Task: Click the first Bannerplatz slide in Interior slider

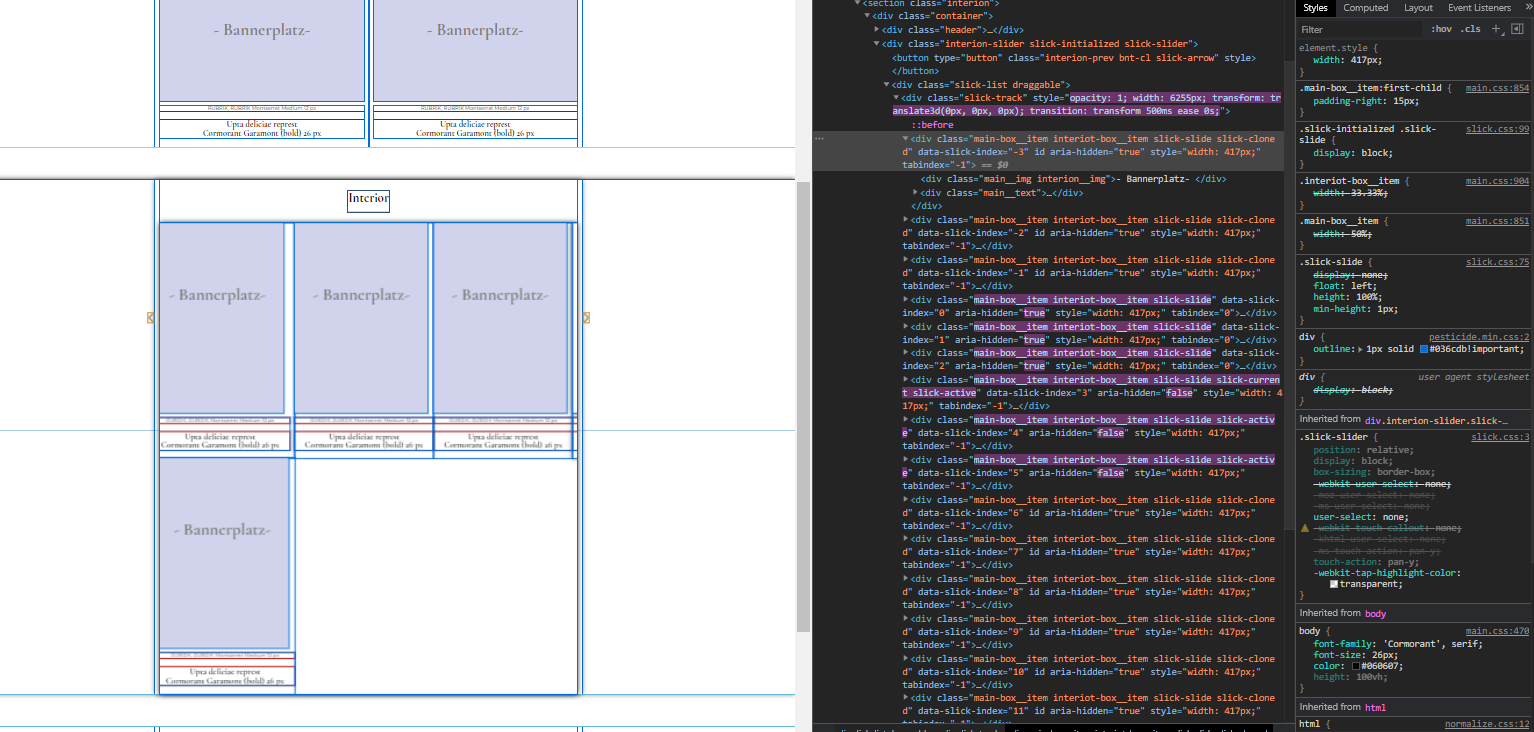Action: 222,318
